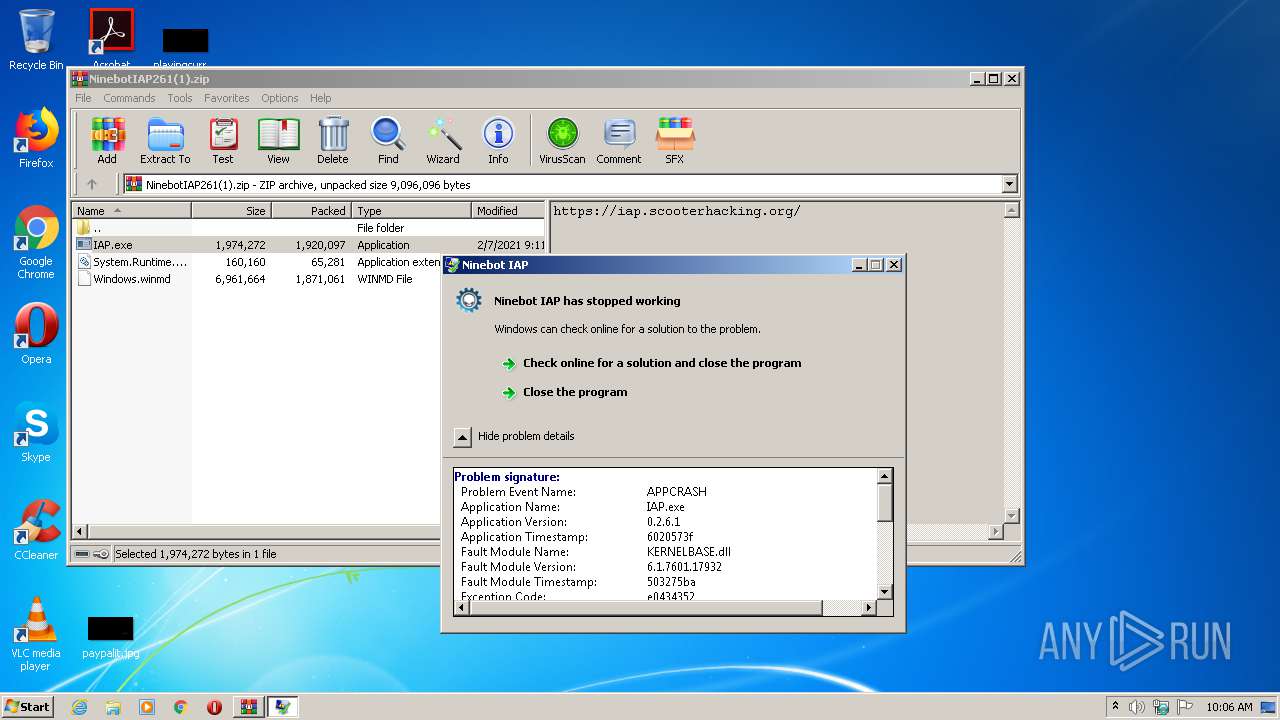The image size is (1280, 720).
Task: Sort files by Name column
Action: click(x=132, y=210)
